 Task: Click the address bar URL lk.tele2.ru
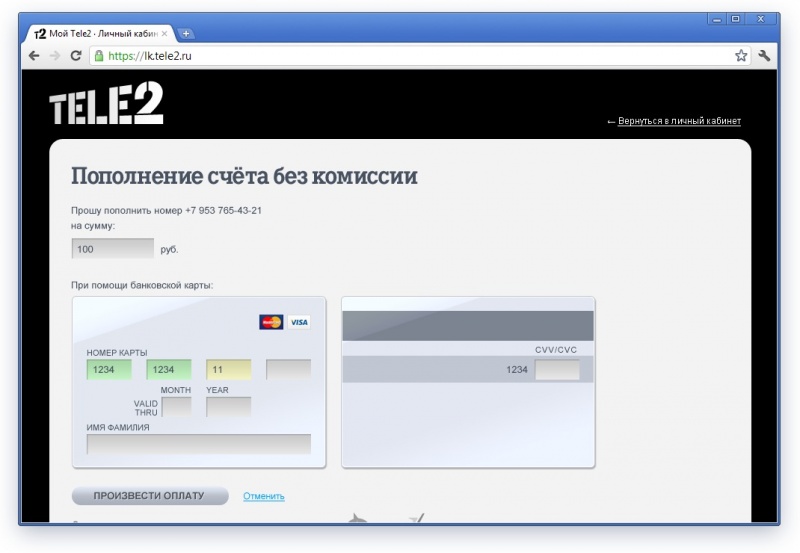[149, 56]
